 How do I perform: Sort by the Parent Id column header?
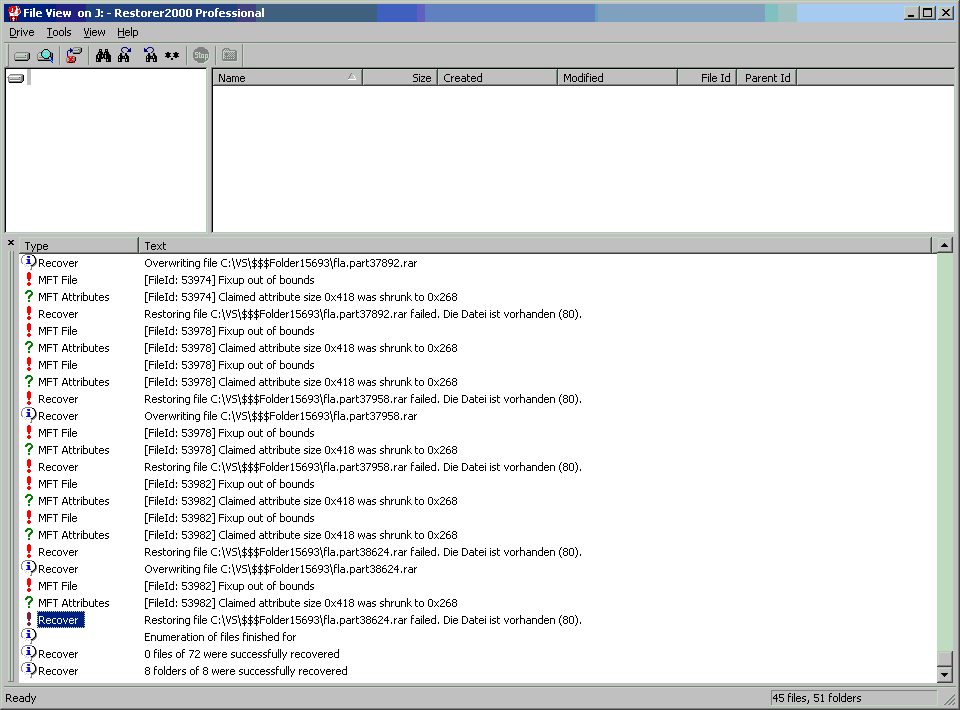coord(767,78)
